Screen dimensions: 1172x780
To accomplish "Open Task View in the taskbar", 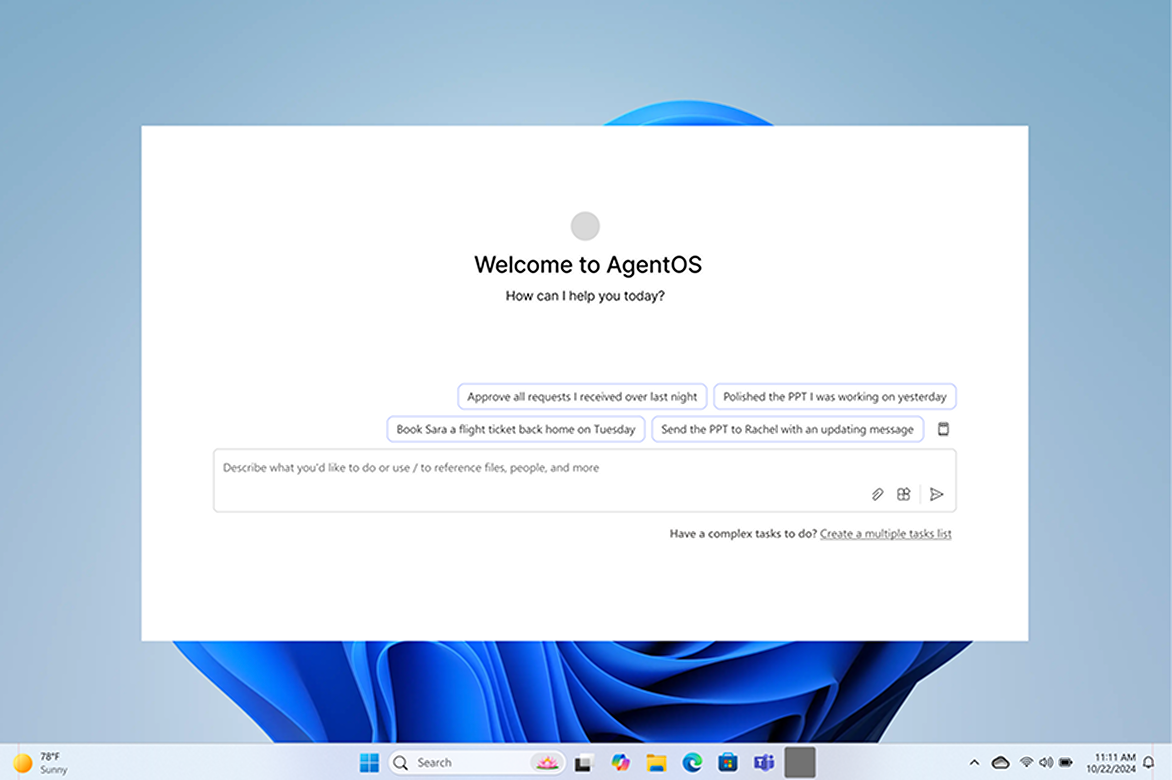I will (x=584, y=763).
